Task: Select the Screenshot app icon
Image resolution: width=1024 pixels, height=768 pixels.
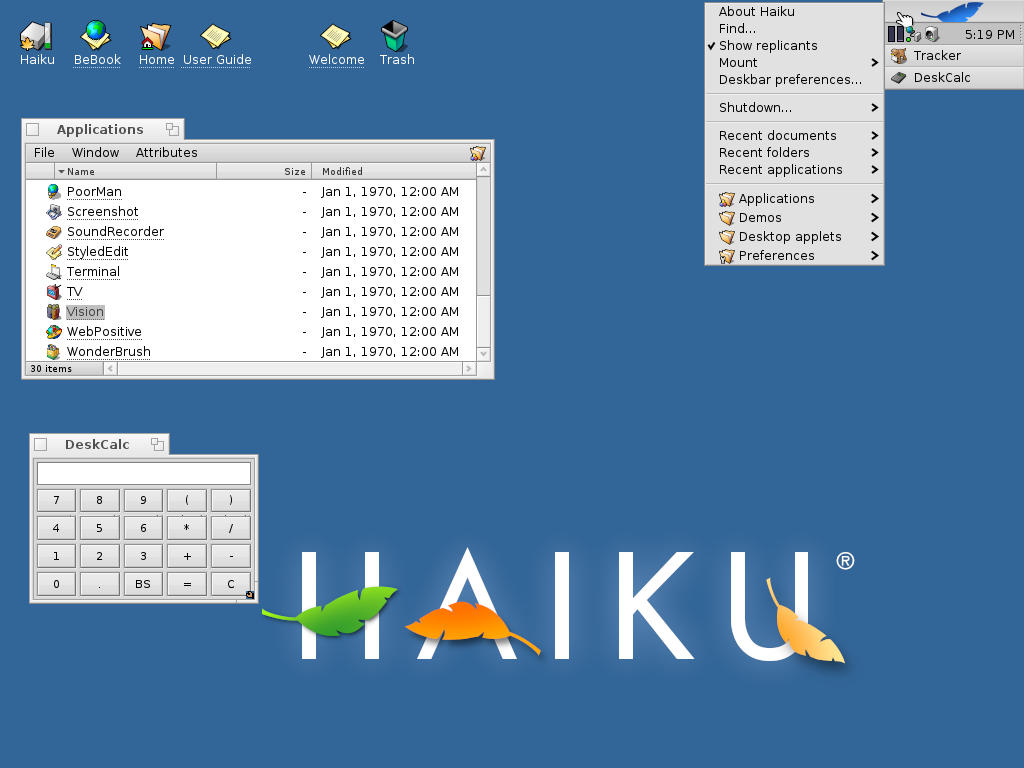Action: point(54,212)
